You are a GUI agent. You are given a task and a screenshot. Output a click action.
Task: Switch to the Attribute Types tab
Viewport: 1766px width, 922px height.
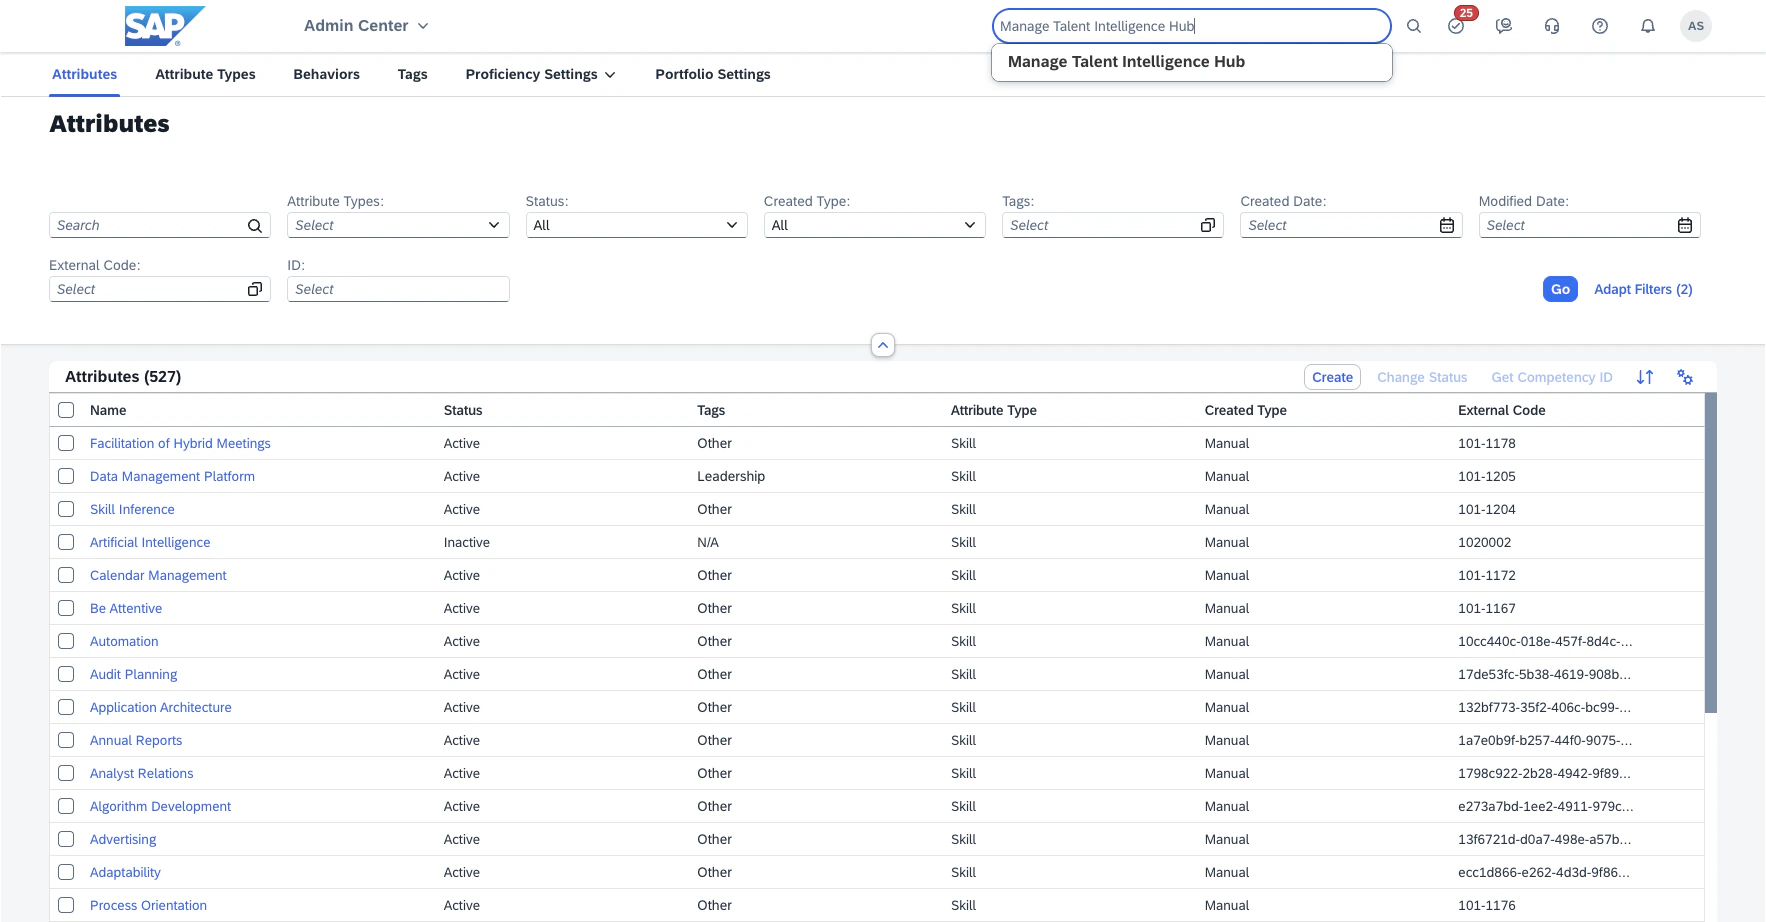(205, 74)
